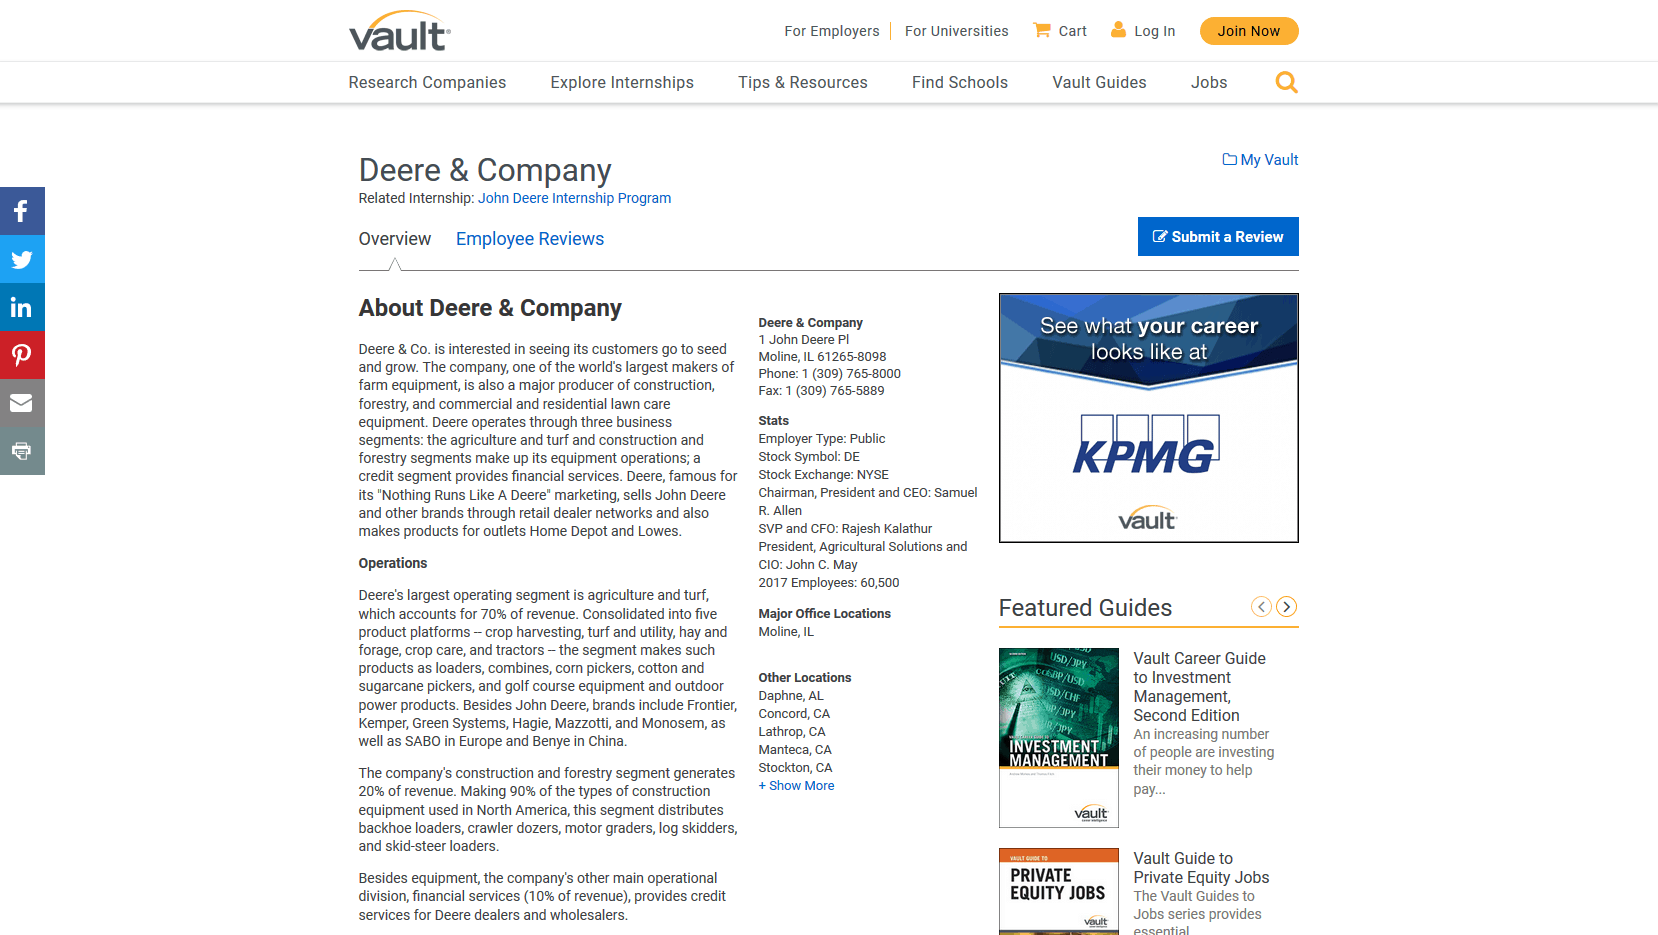Open Find Schools menu
Screen dimensions: 1658x935
coord(960,83)
